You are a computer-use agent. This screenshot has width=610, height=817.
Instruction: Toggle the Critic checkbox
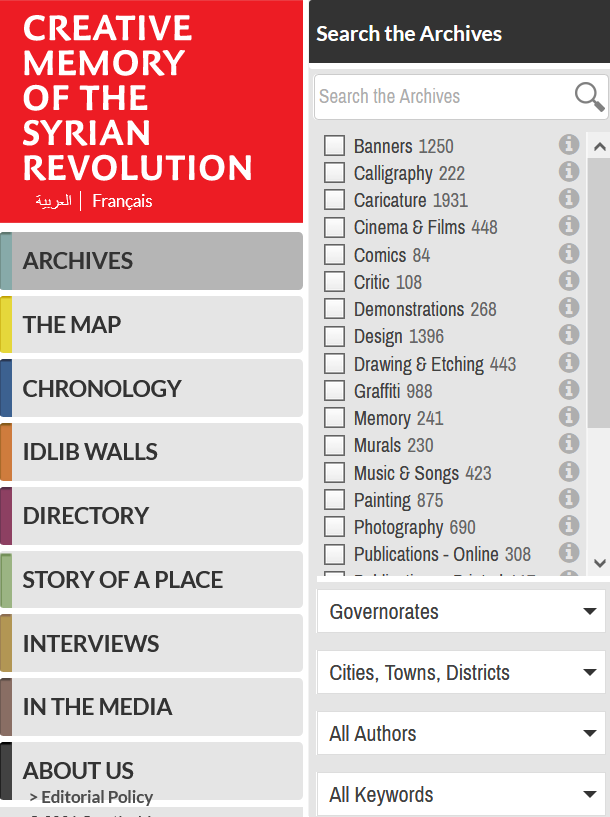click(334, 281)
